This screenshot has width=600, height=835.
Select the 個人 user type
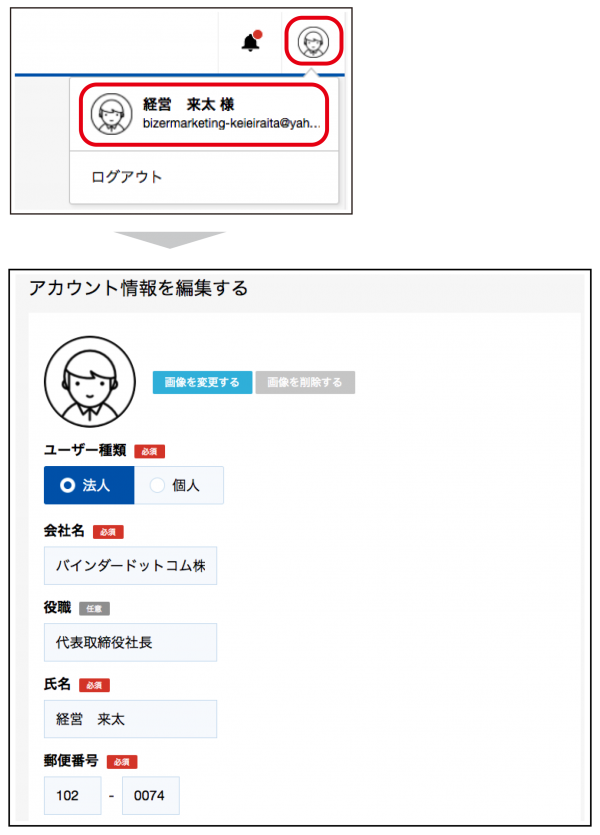click(179, 485)
